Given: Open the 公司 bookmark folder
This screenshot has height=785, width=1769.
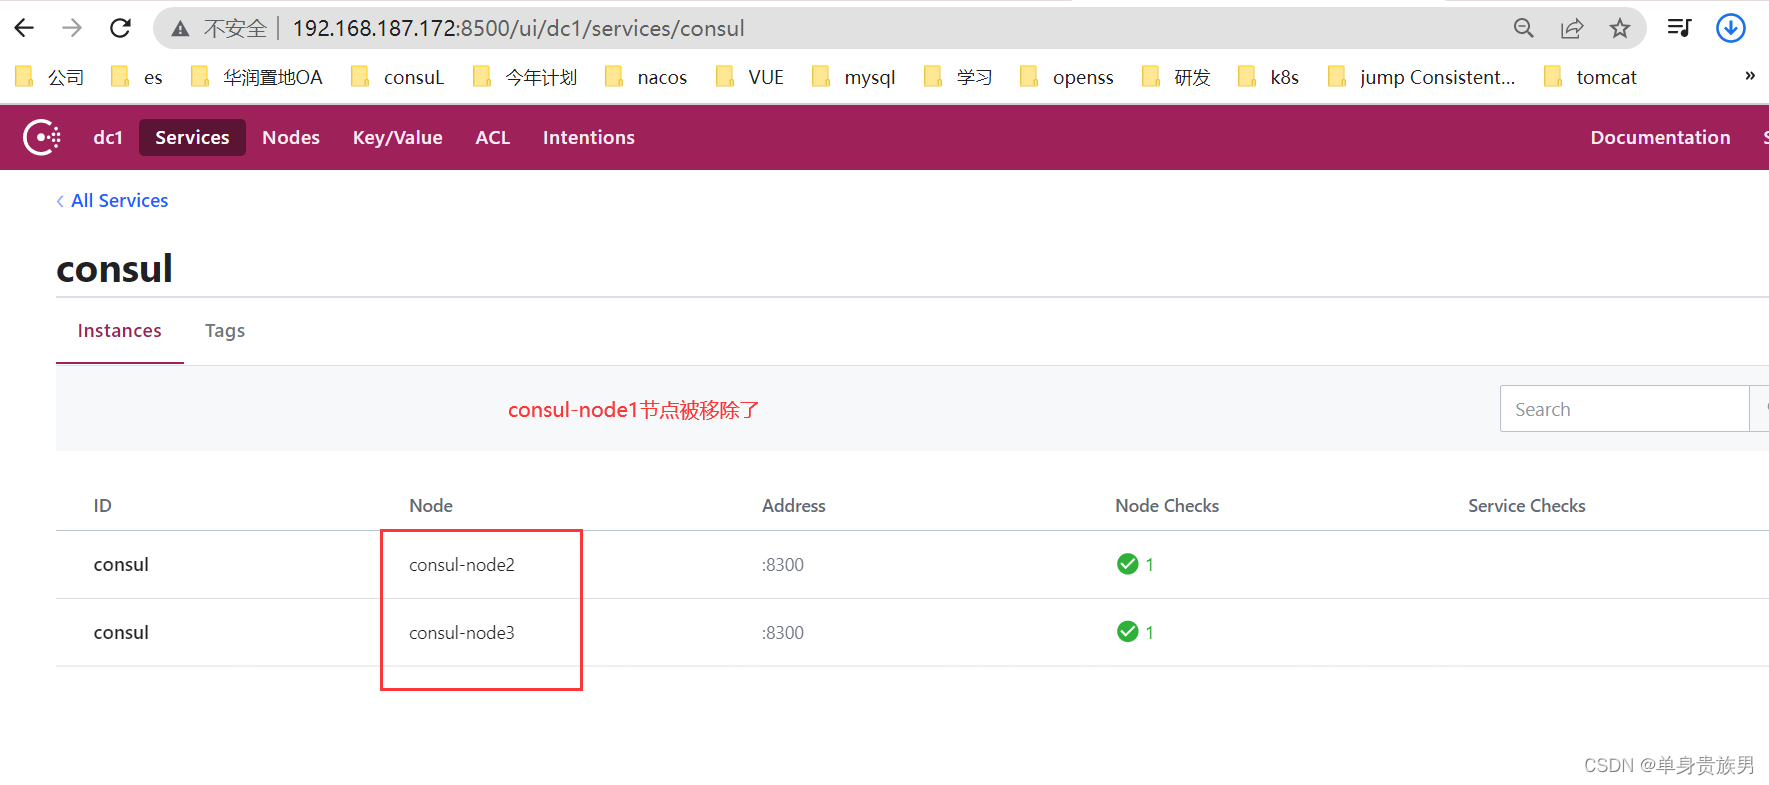Looking at the screenshot, I should point(50,77).
